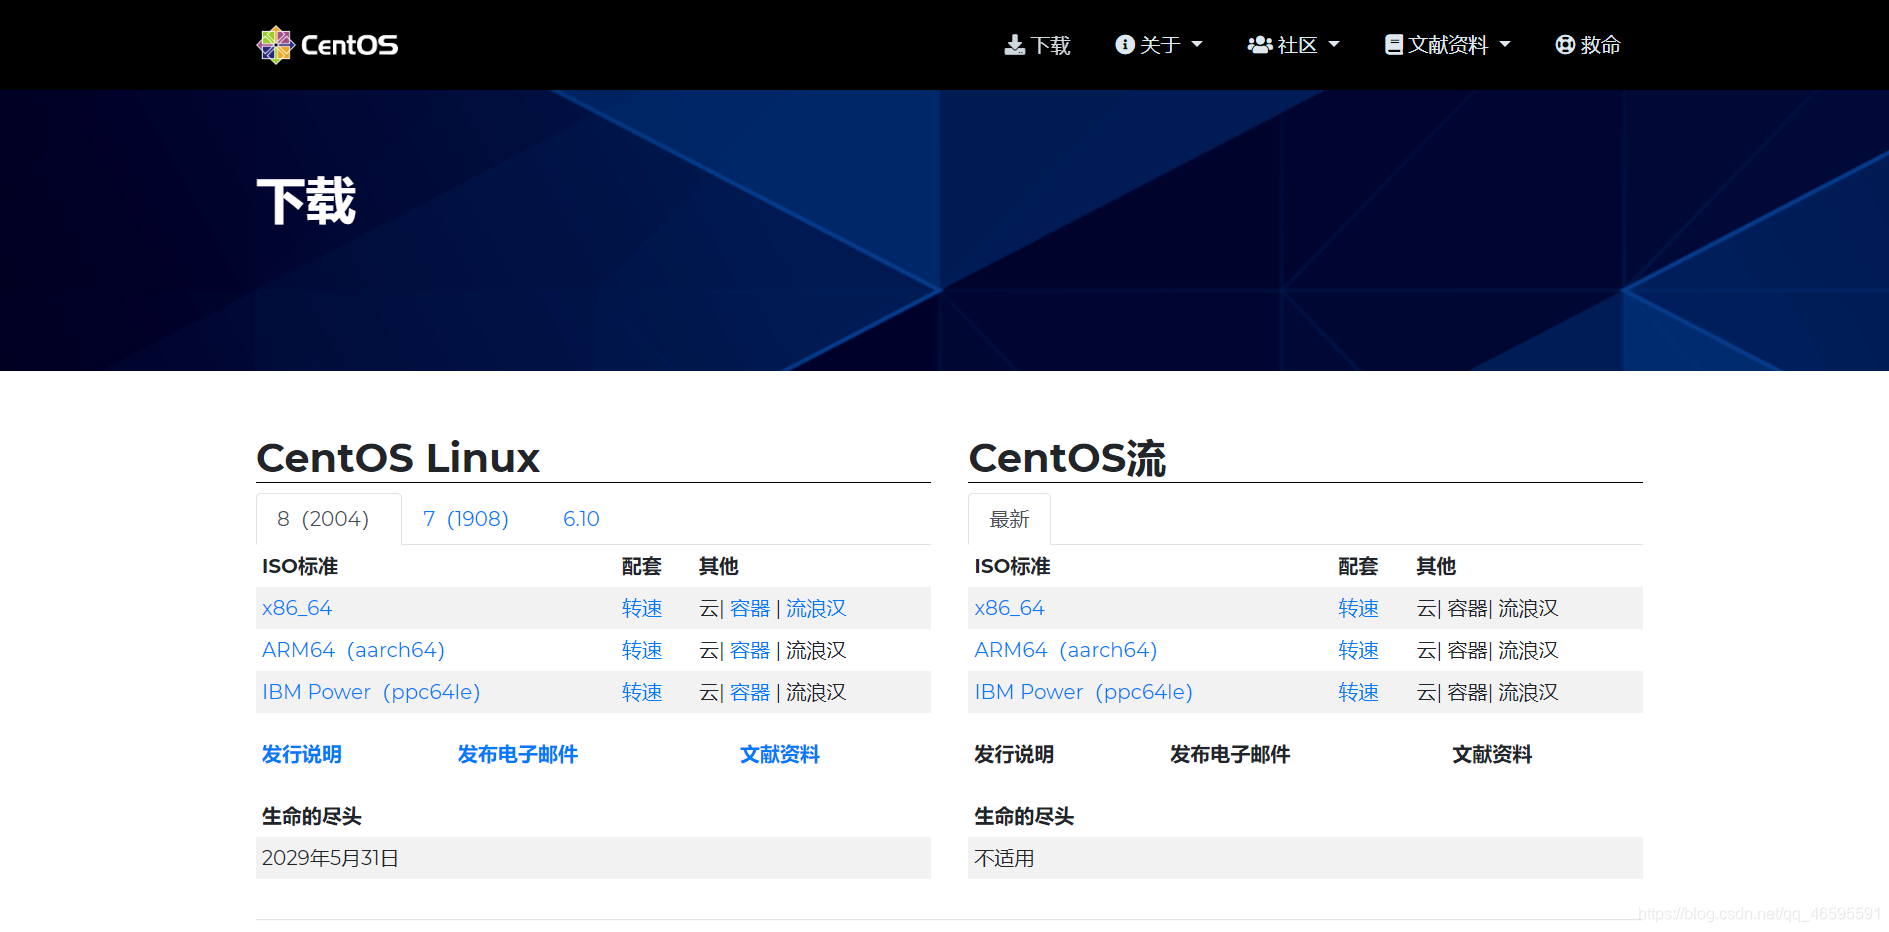Viewport: 1889px width, 932px height.
Task: Click 转速 in CentOS Linux ARM64 row
Action: click(x=642, y=650)
